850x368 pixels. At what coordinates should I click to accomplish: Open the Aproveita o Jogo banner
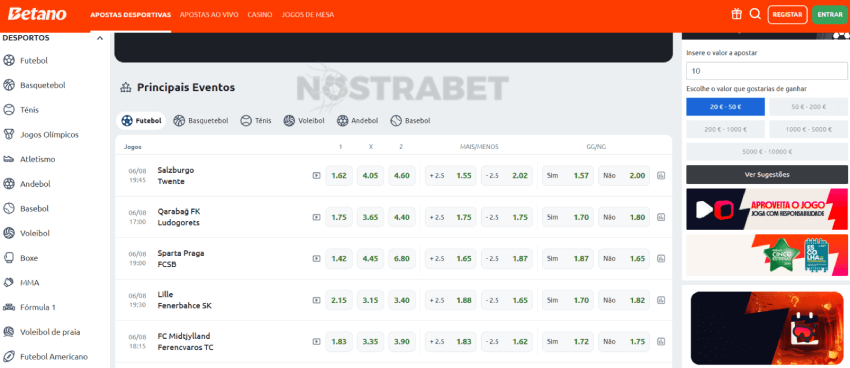767,209
